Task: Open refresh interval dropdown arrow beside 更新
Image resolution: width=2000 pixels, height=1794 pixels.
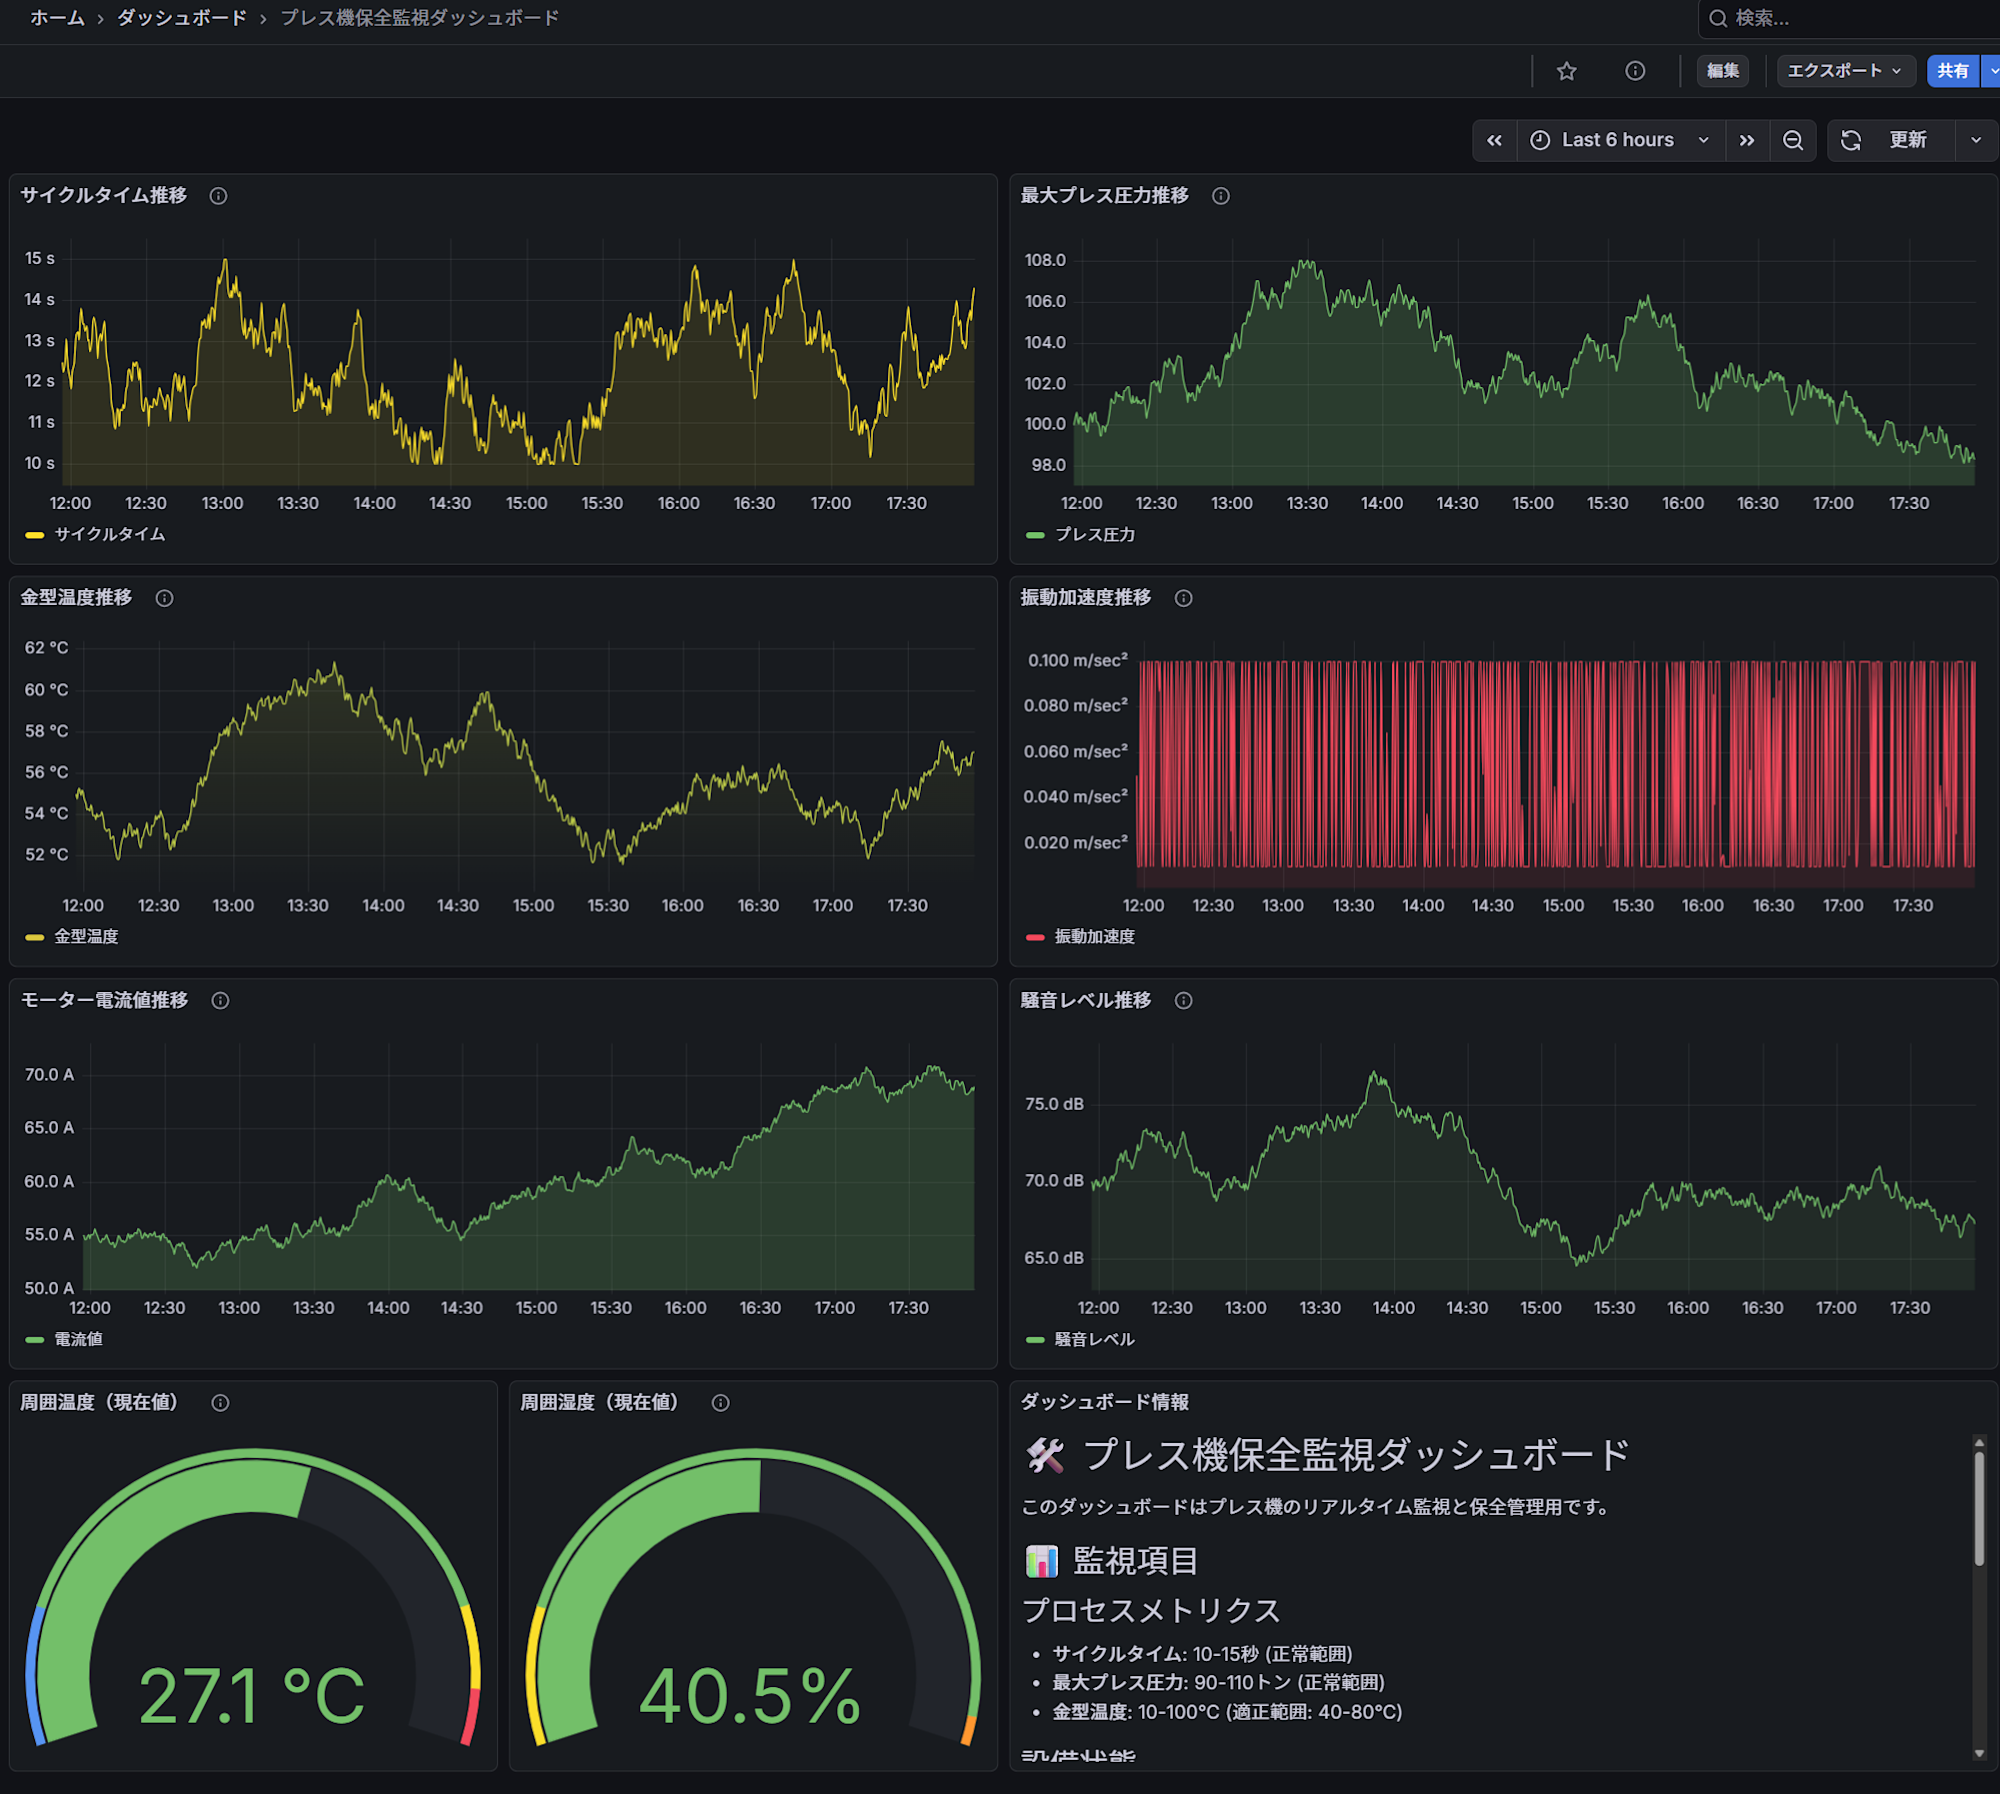Action: 1975,140
